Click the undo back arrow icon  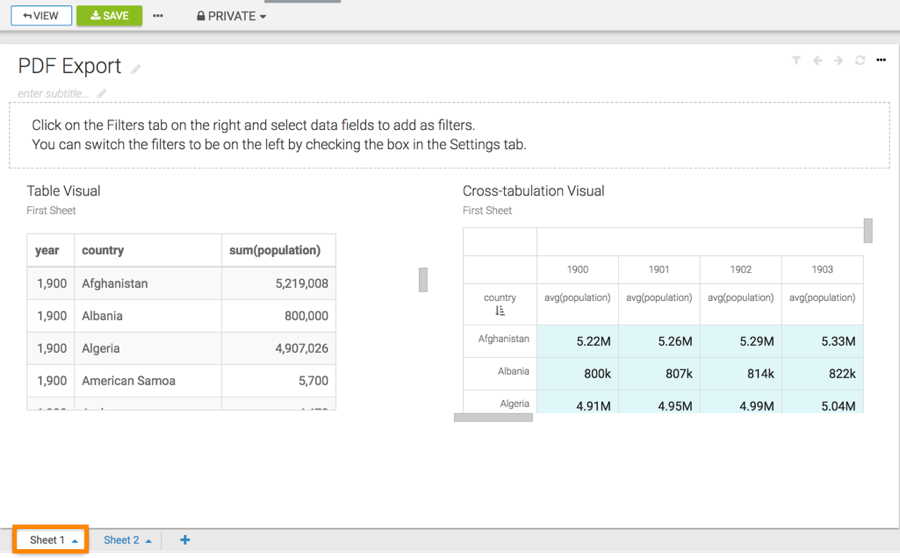point(817,61)
